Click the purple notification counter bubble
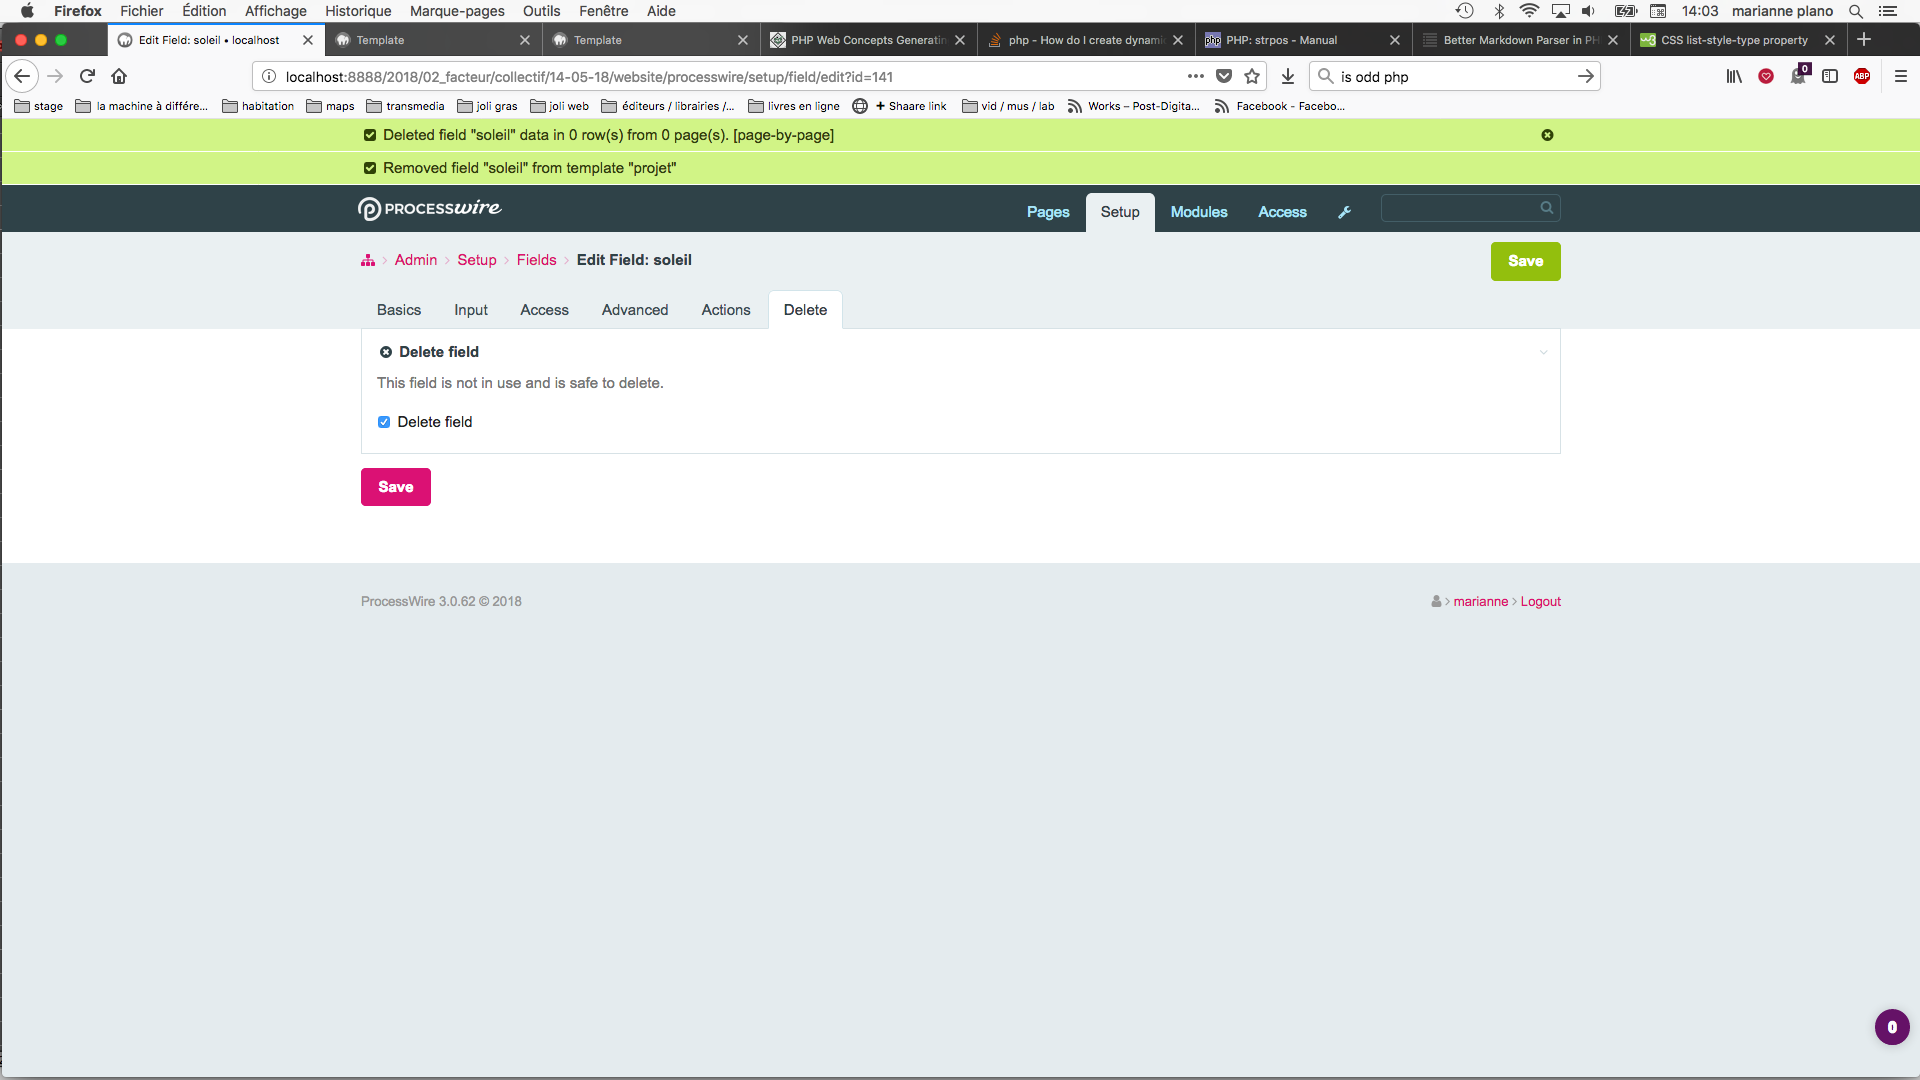This screenshot has height=1080, width=1920. point(1891,1027)
